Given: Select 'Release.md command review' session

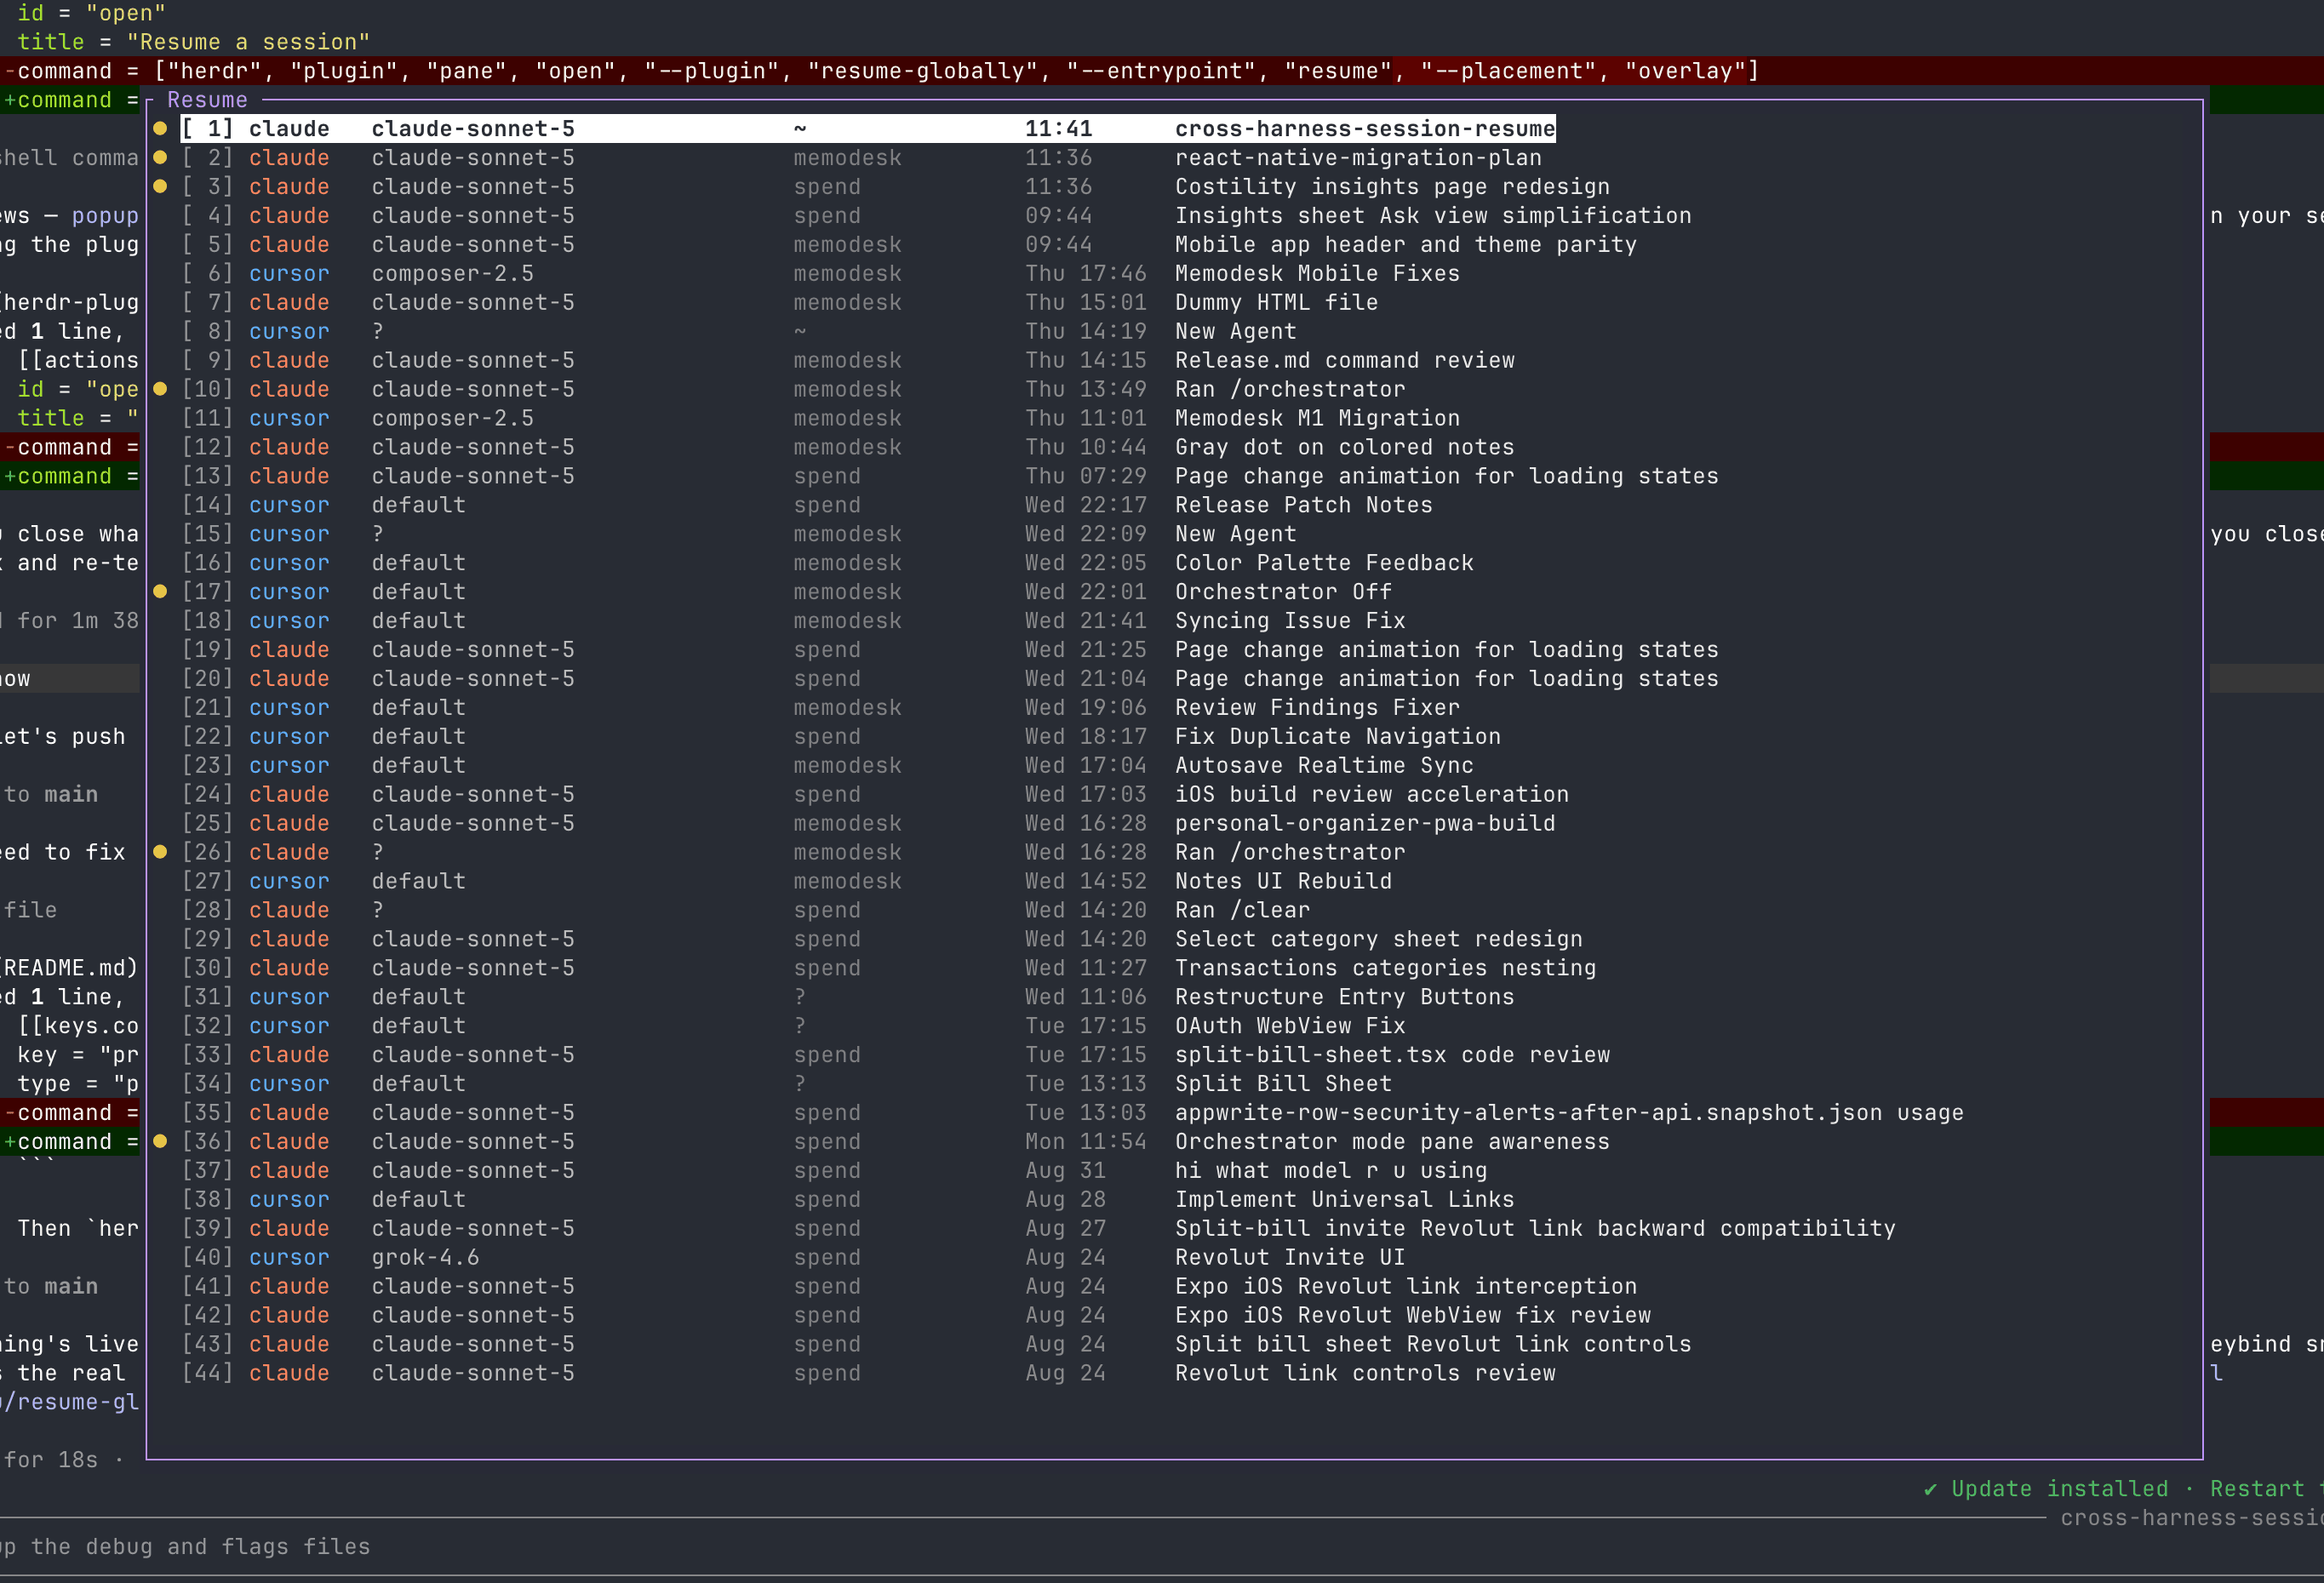Looking at the screenshot, I should [x=848, y=361].
